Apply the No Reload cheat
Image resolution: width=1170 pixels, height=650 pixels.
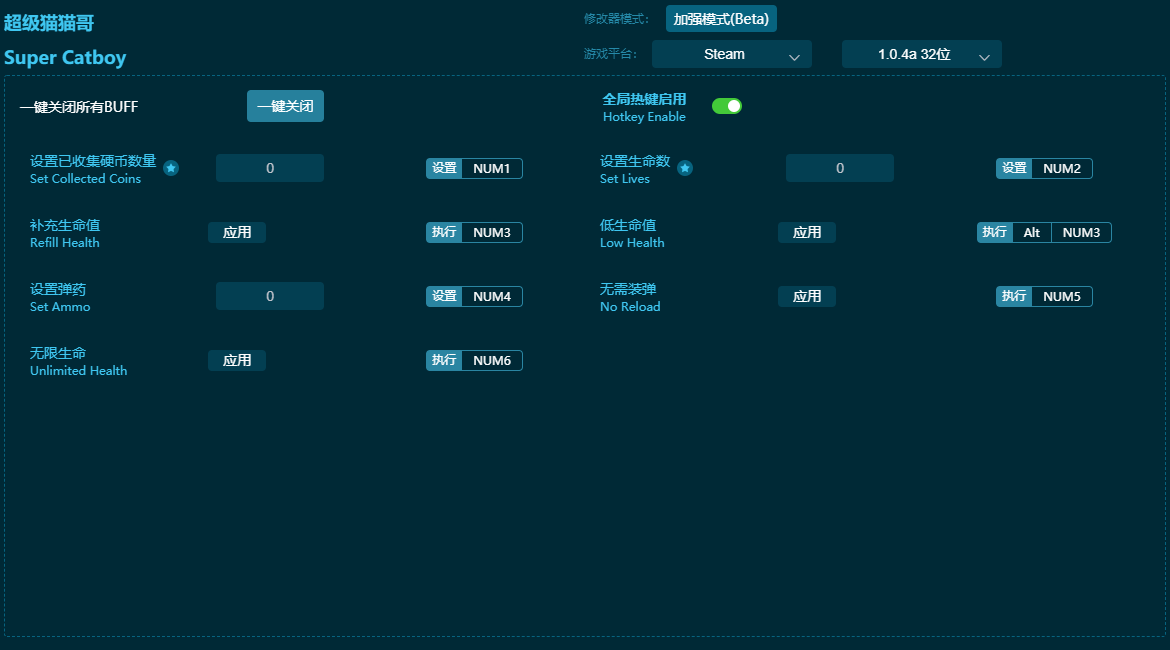(806, 296)
